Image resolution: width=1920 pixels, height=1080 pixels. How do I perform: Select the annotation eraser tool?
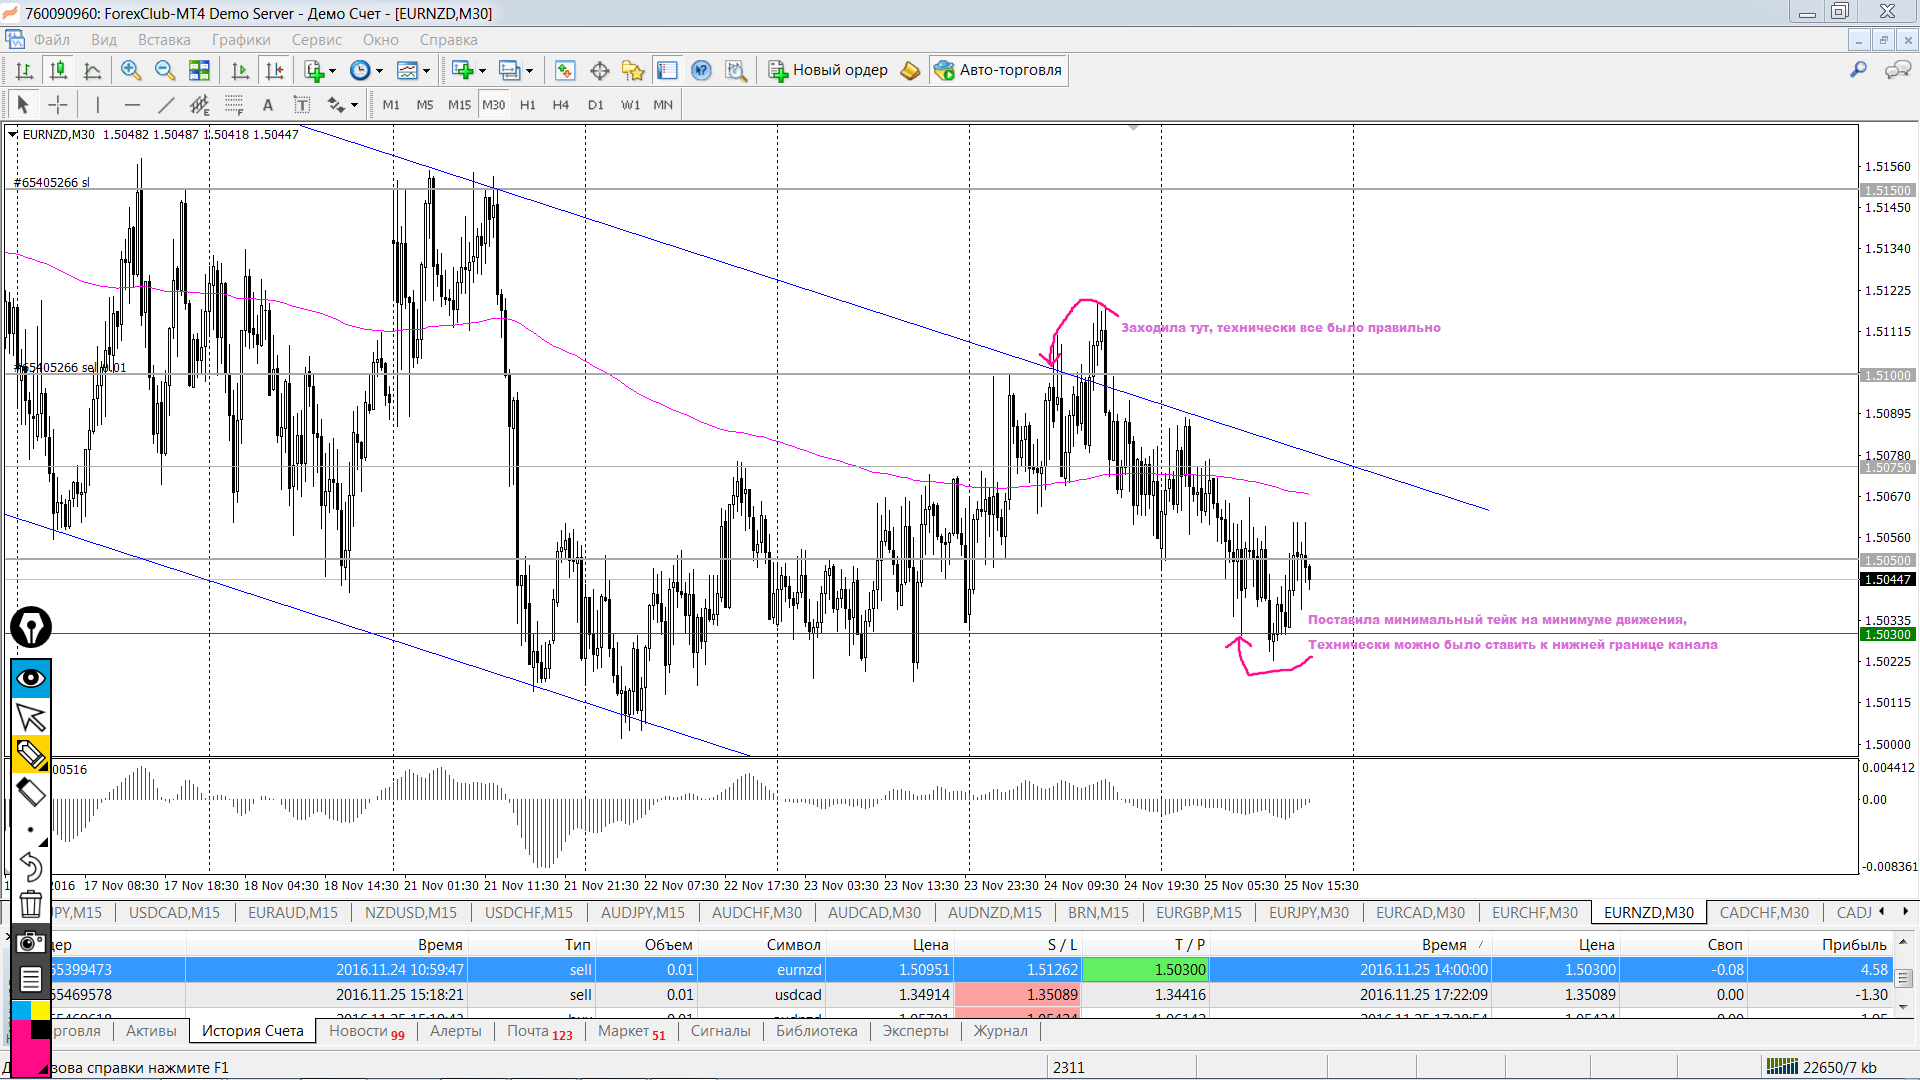31,792
